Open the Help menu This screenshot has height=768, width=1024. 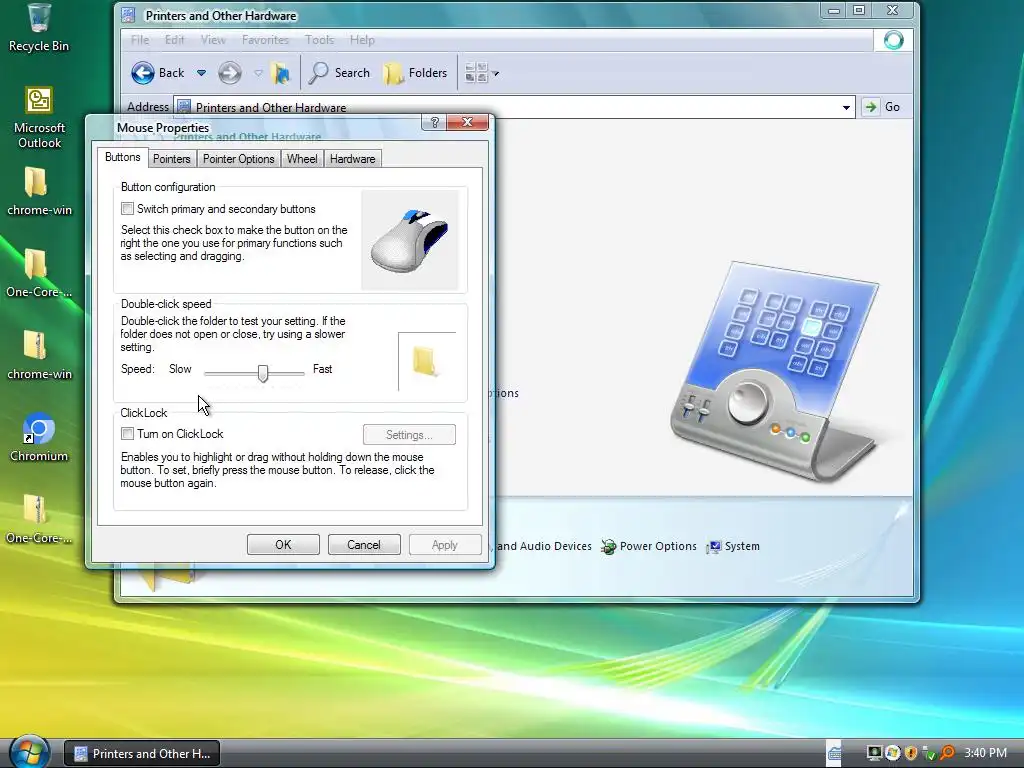point(362,40)
